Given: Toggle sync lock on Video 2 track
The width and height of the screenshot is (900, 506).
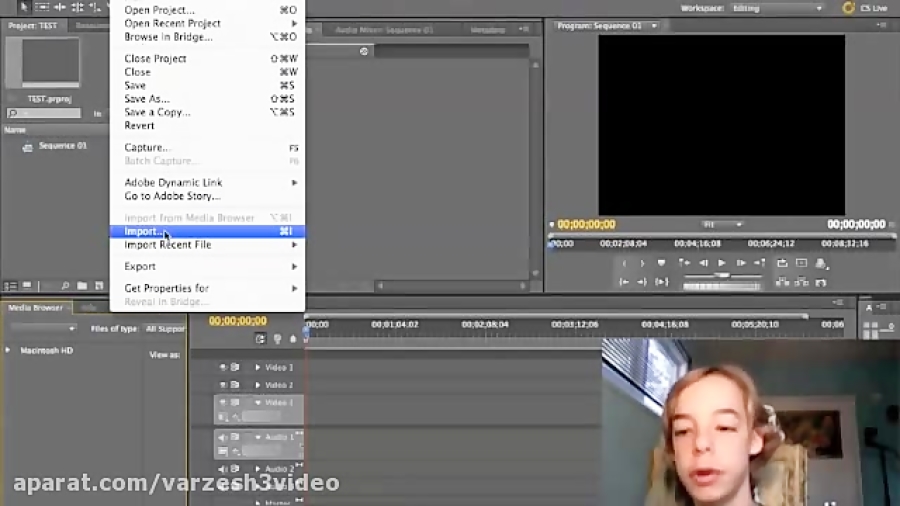Looking at the screenshot, I should click(x=235, y=385).
